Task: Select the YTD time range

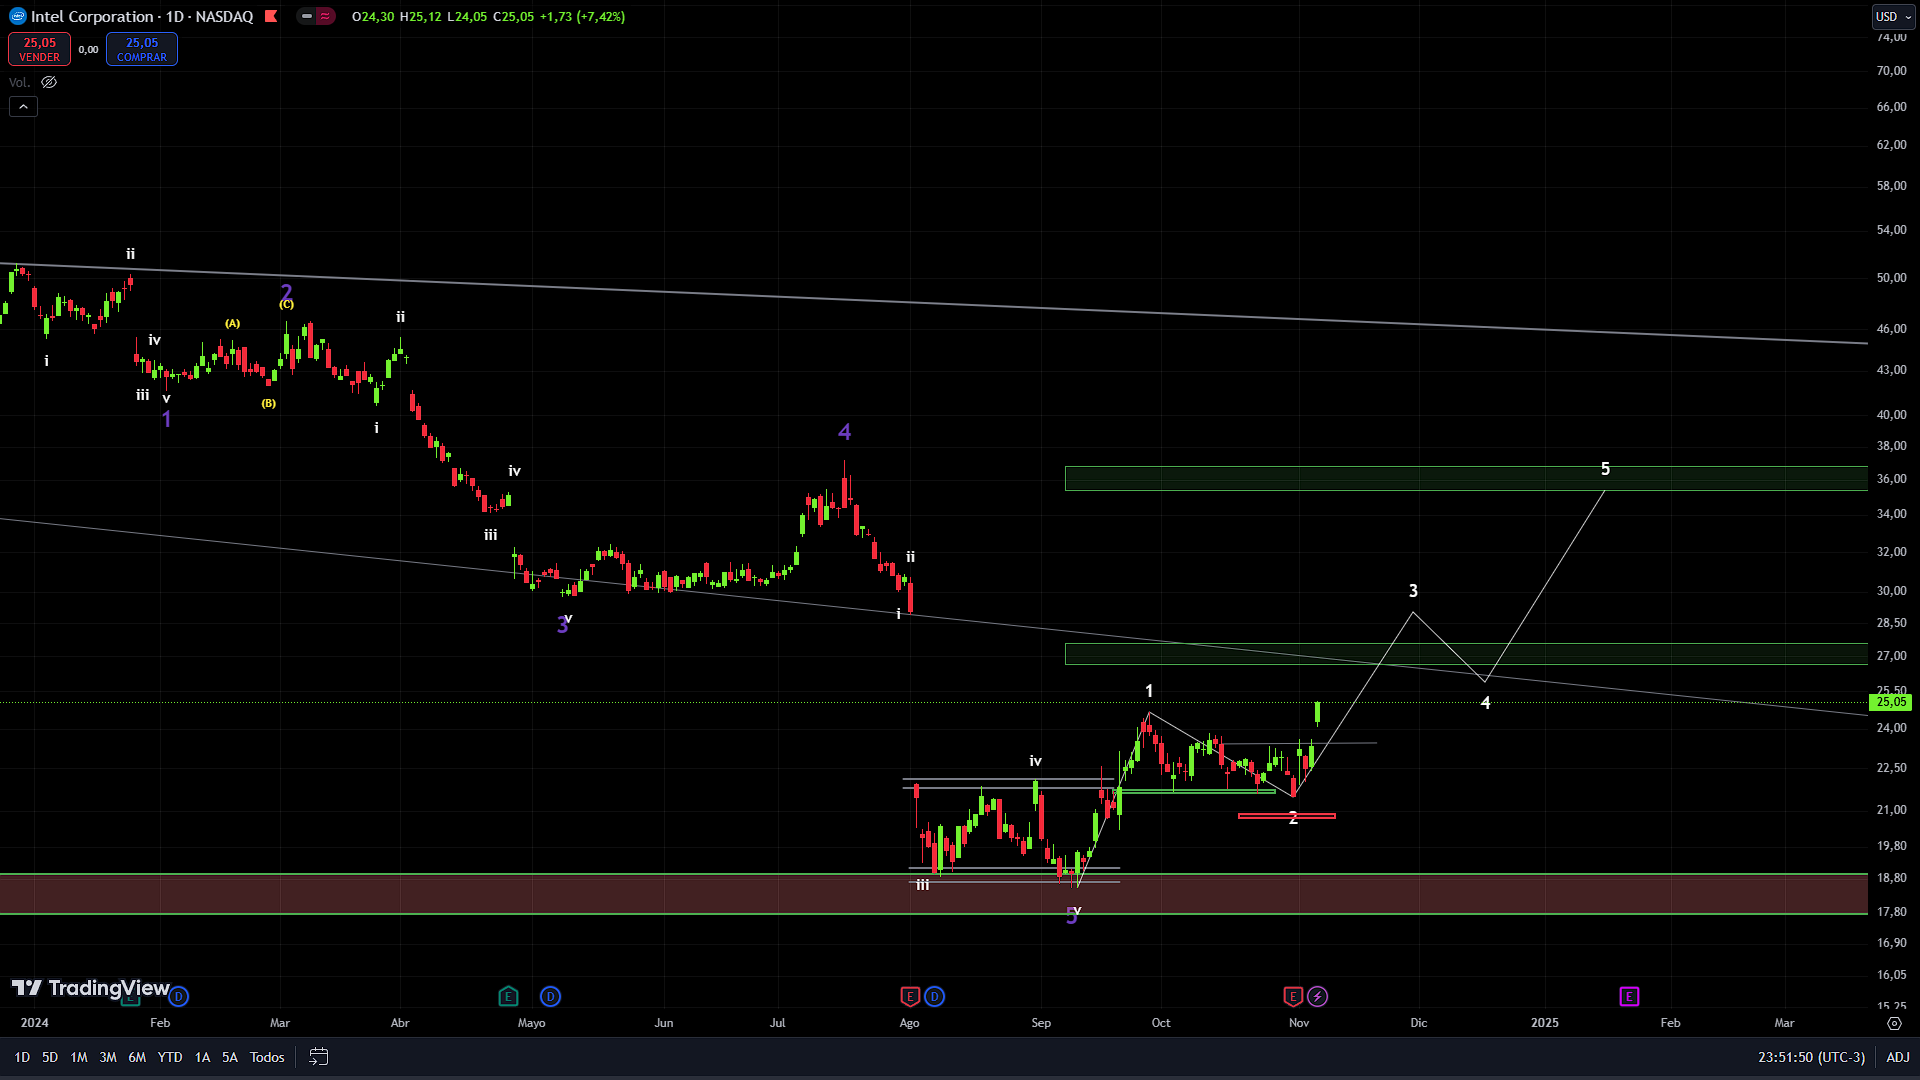Action: [x=170, y=1057]
